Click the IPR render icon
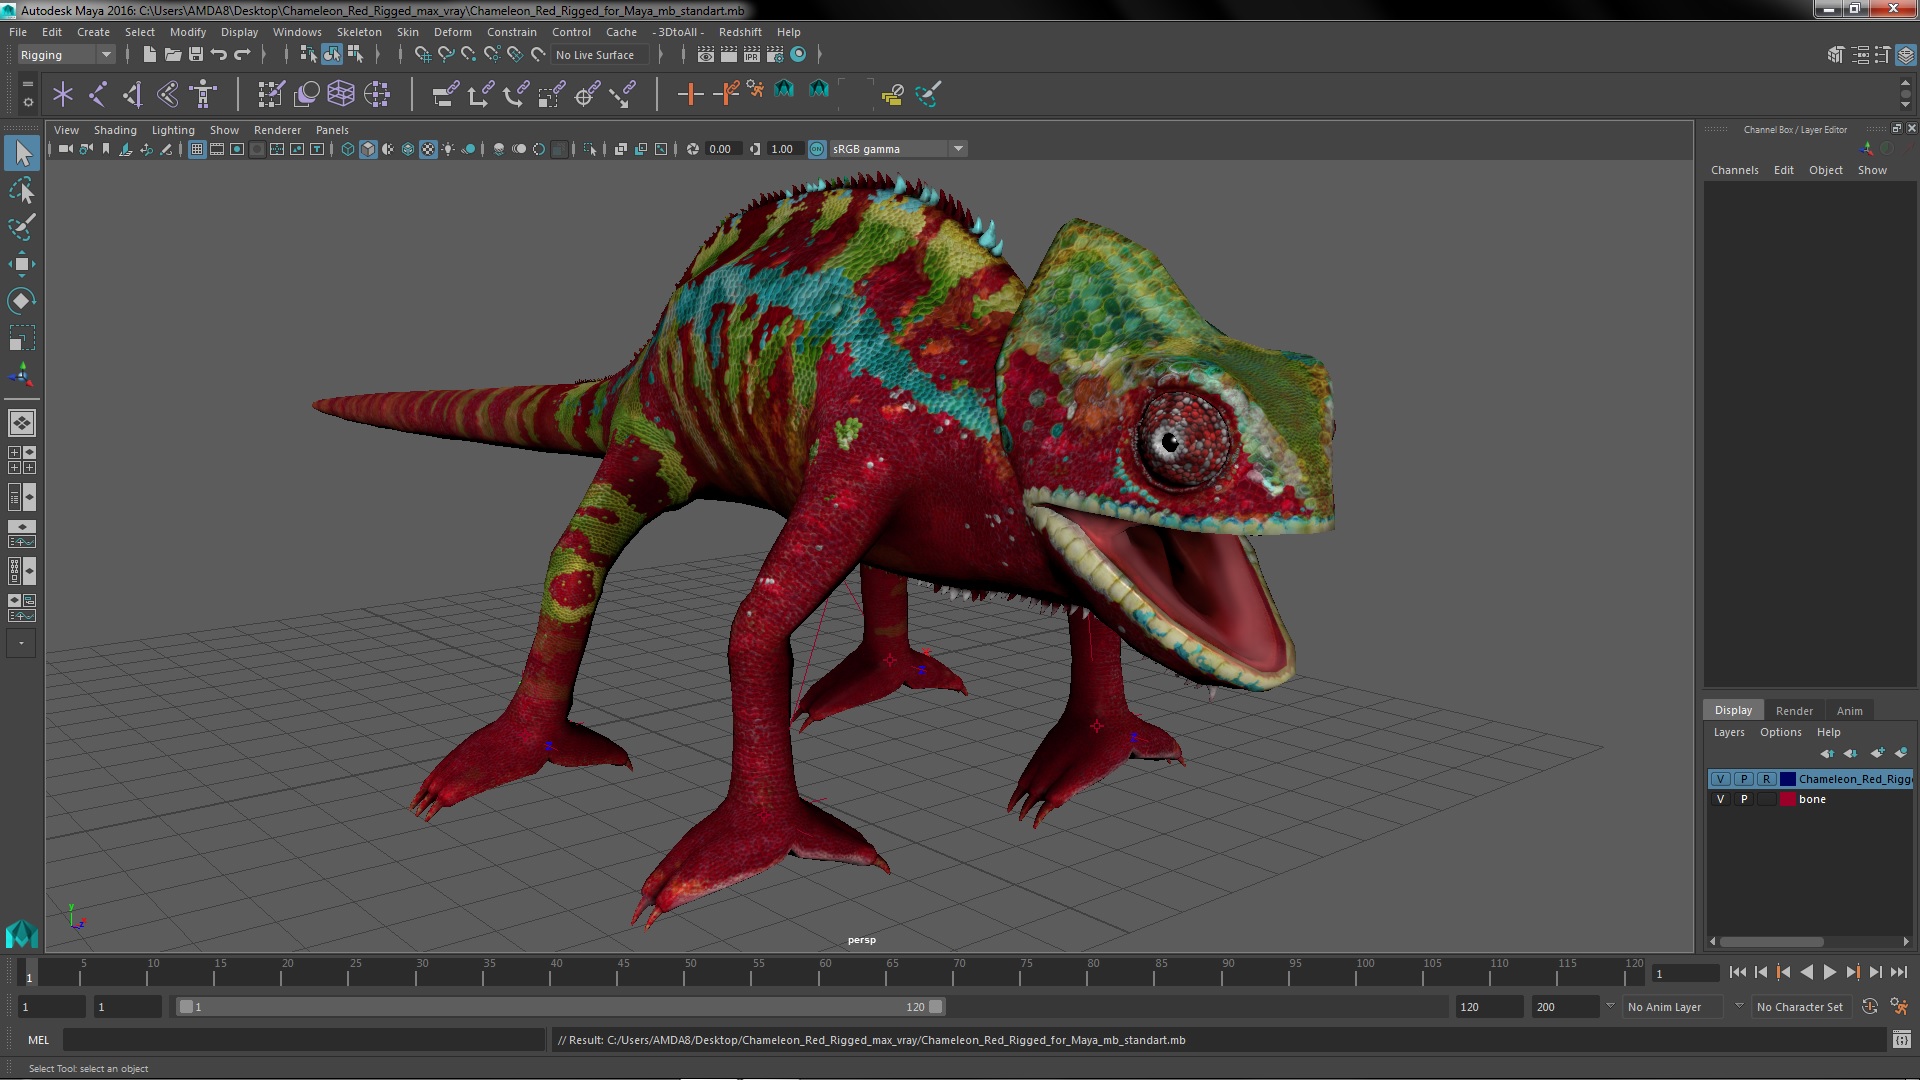 click(x=752, y=54)
